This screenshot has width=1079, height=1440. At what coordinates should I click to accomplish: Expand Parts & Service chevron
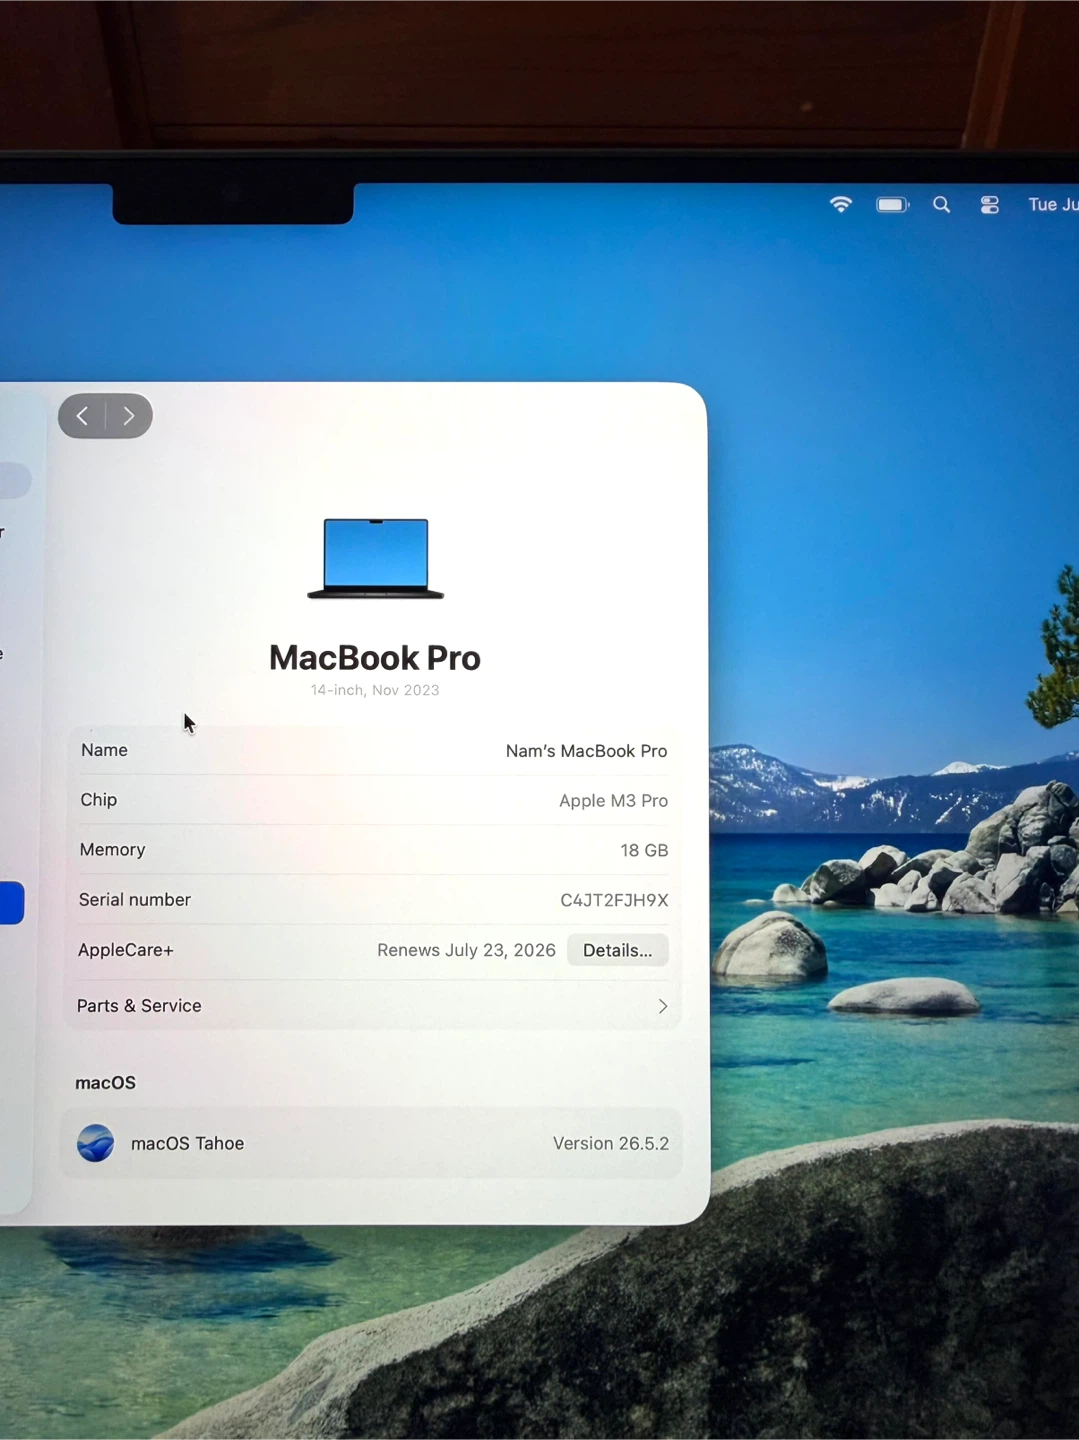tap(662, 1006)
